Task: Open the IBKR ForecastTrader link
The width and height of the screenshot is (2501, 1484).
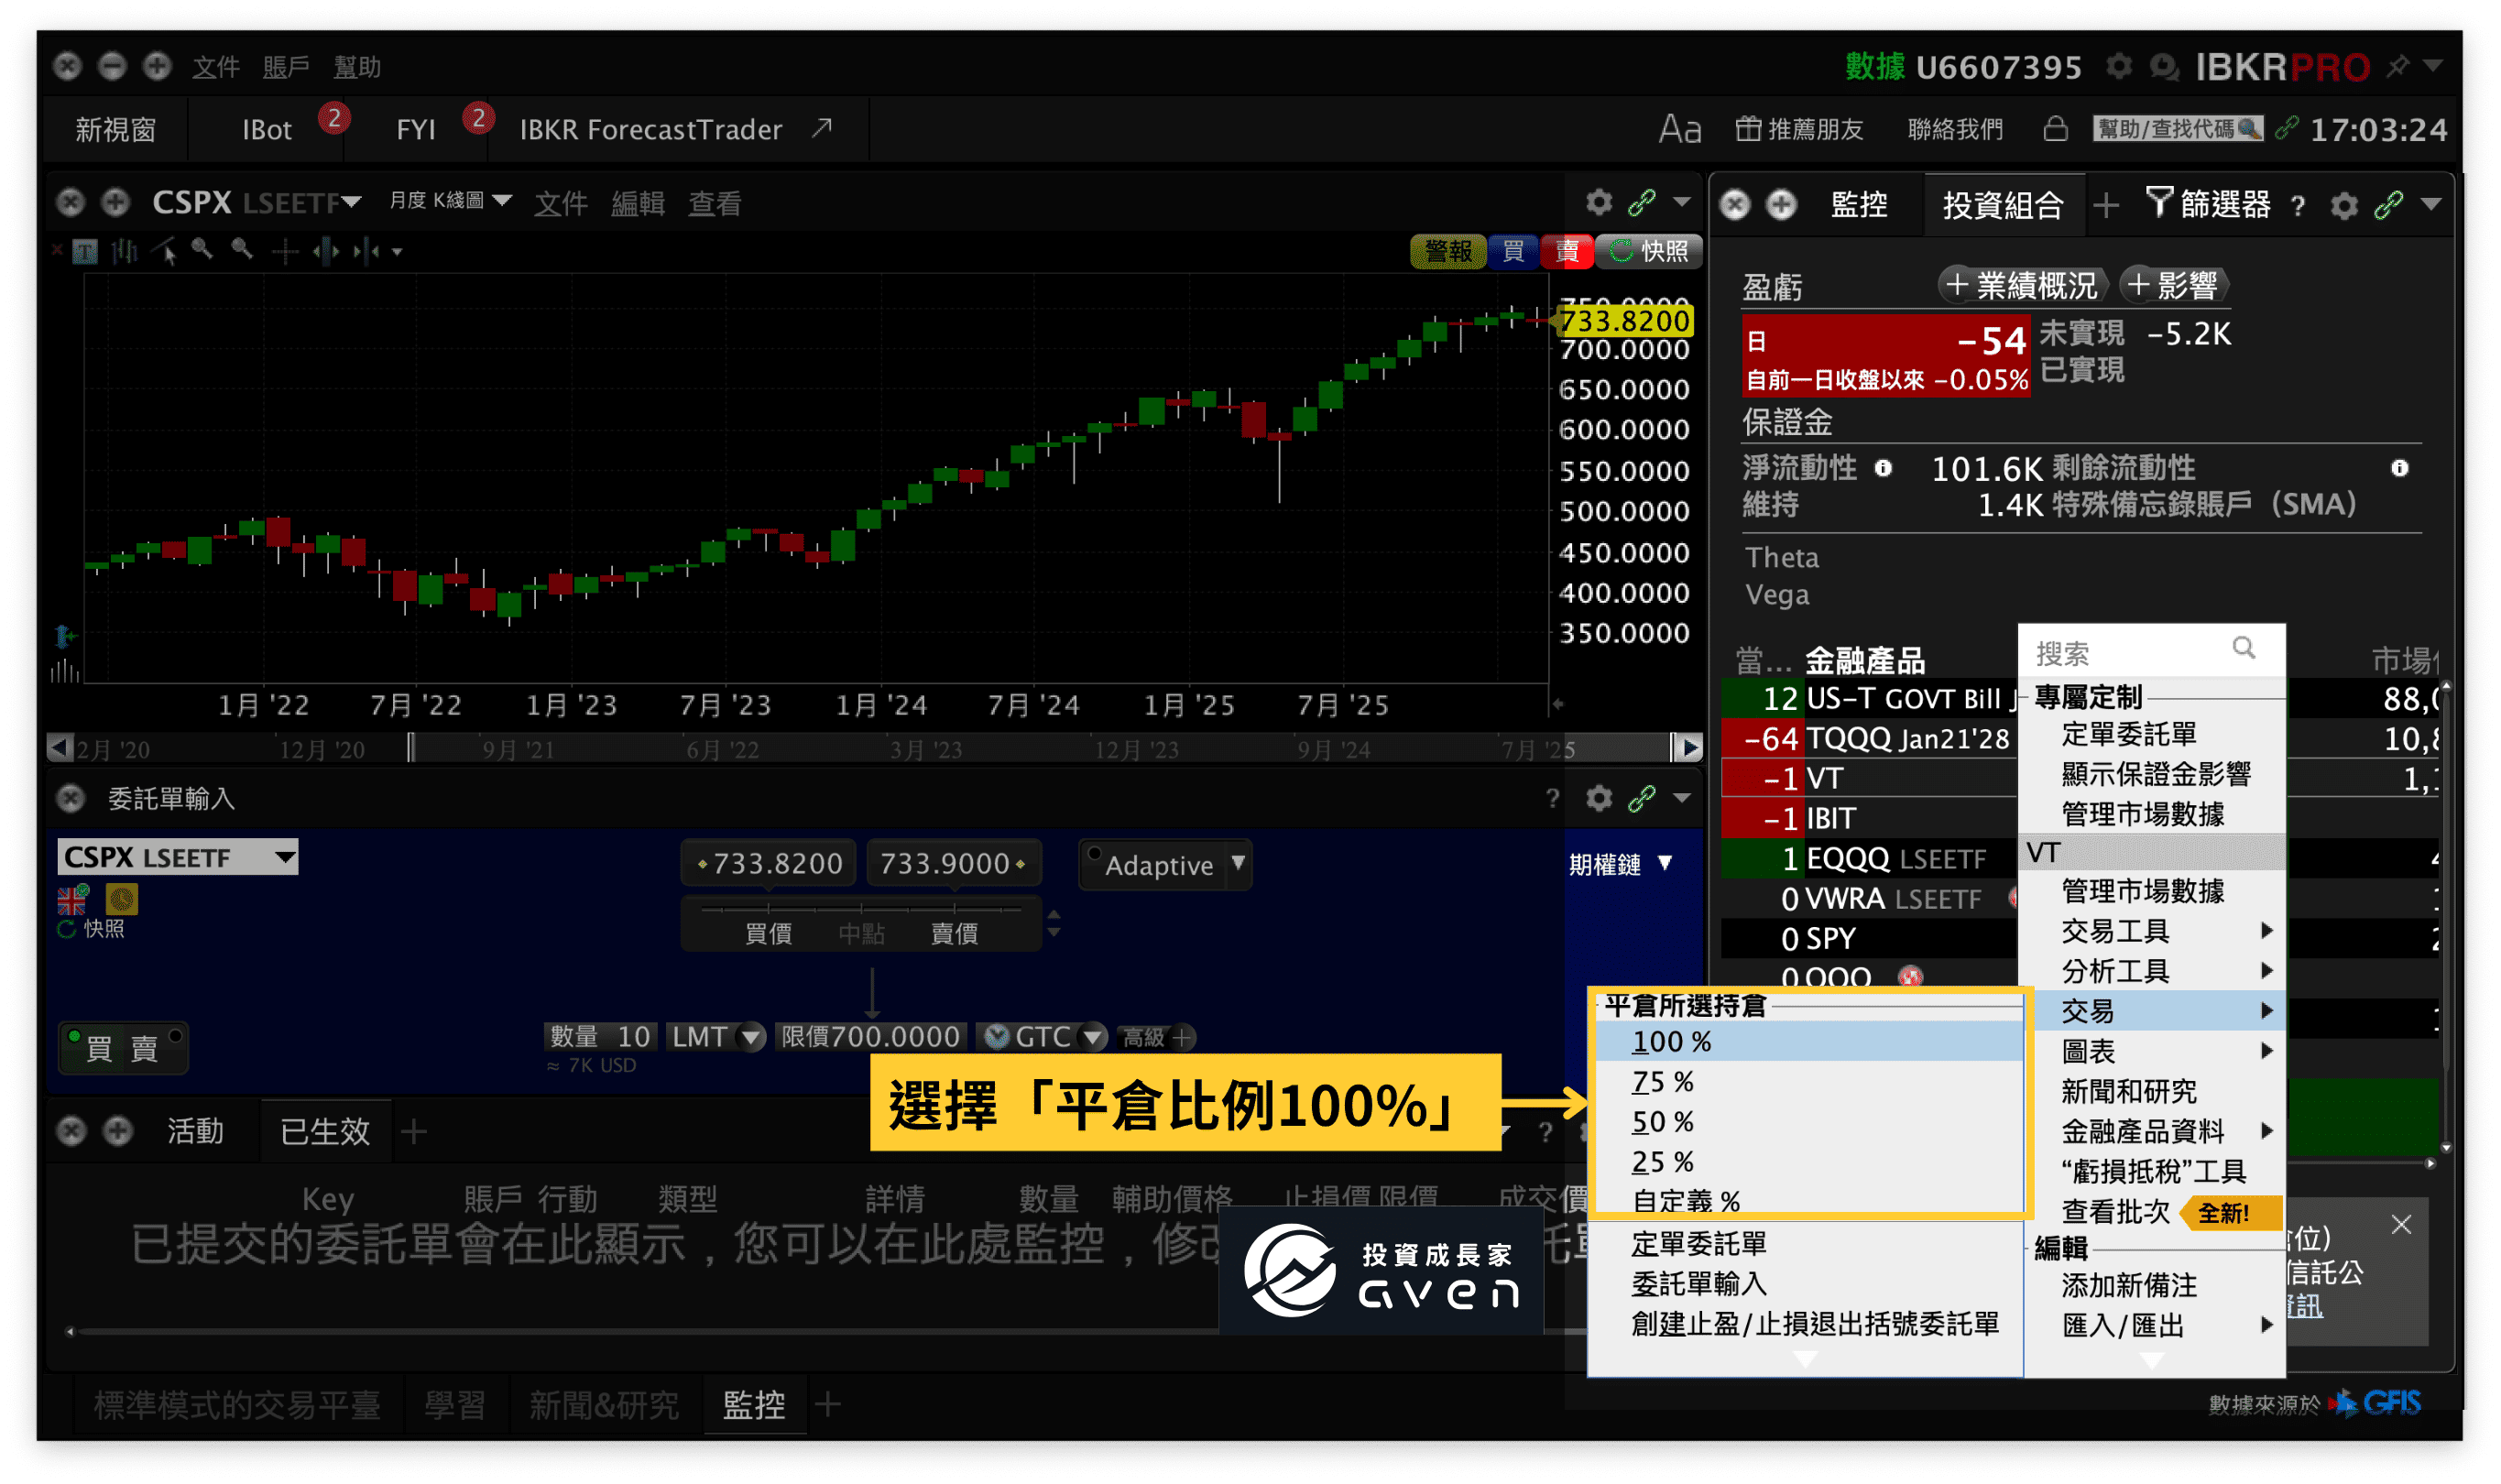Action: pyautogui.click(x=649, y=129)
